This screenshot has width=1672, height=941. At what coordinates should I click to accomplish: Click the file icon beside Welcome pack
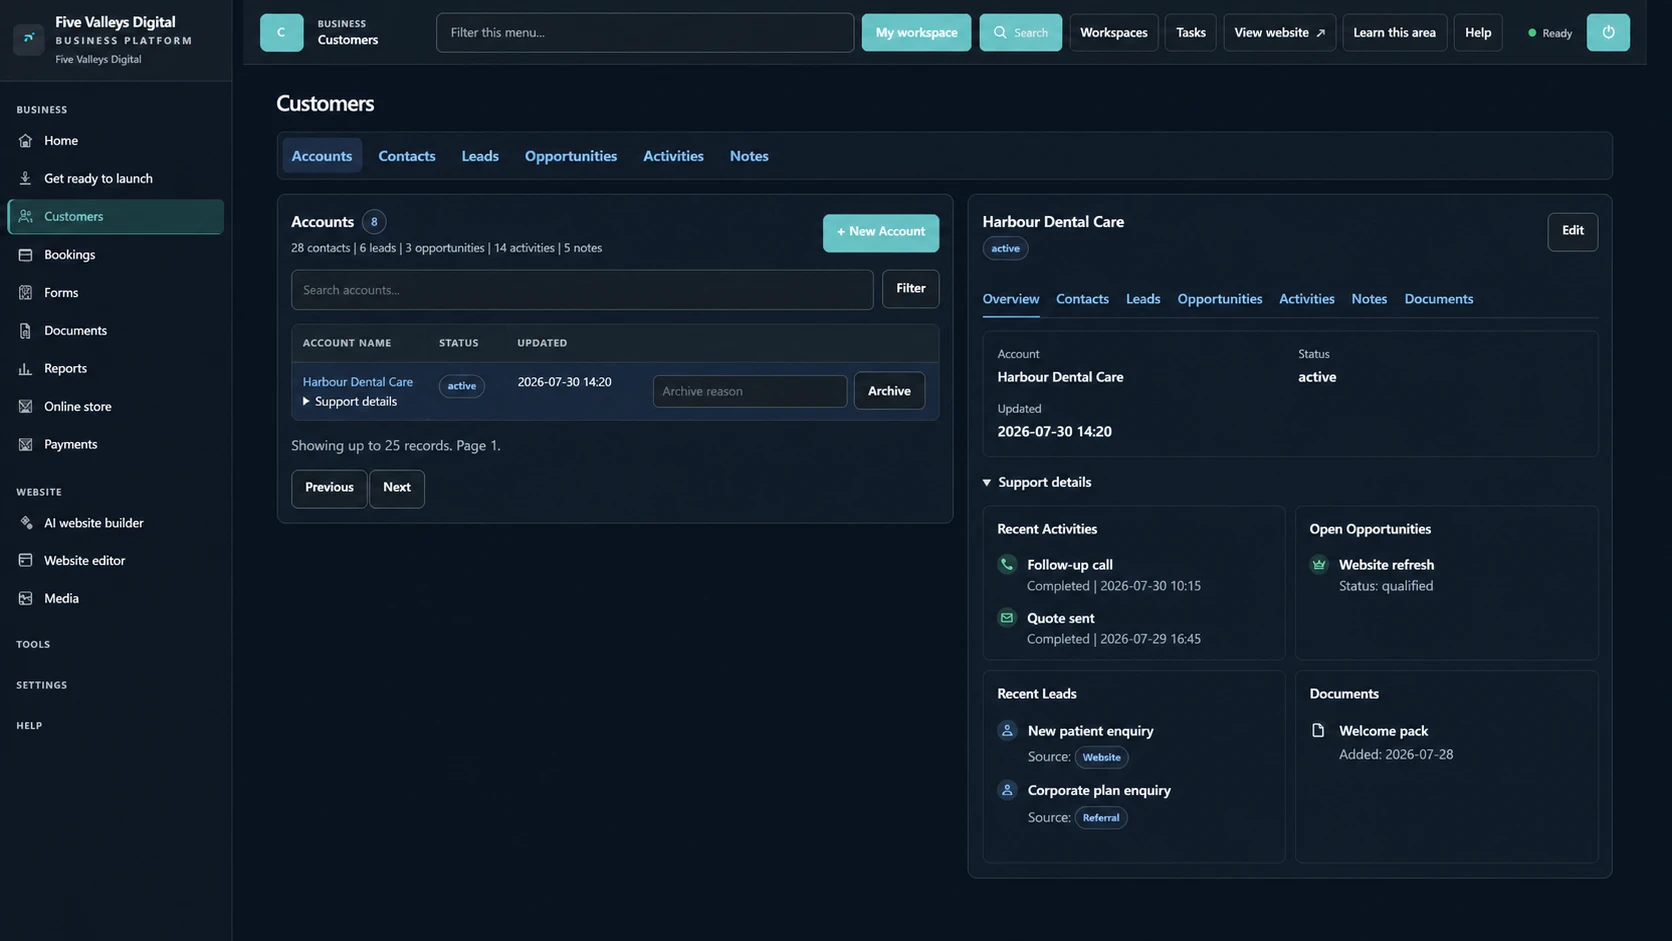click(x=1318, y=731)
